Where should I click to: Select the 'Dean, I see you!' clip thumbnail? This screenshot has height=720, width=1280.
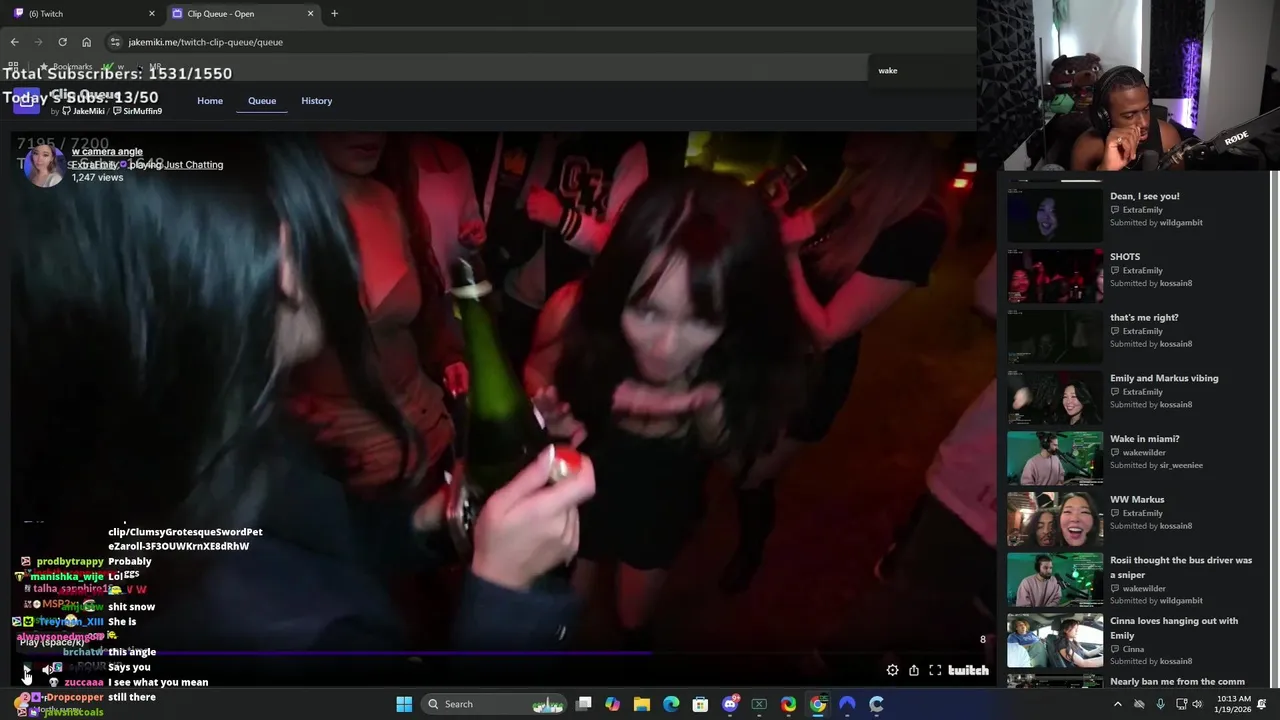pos(1055,215)
